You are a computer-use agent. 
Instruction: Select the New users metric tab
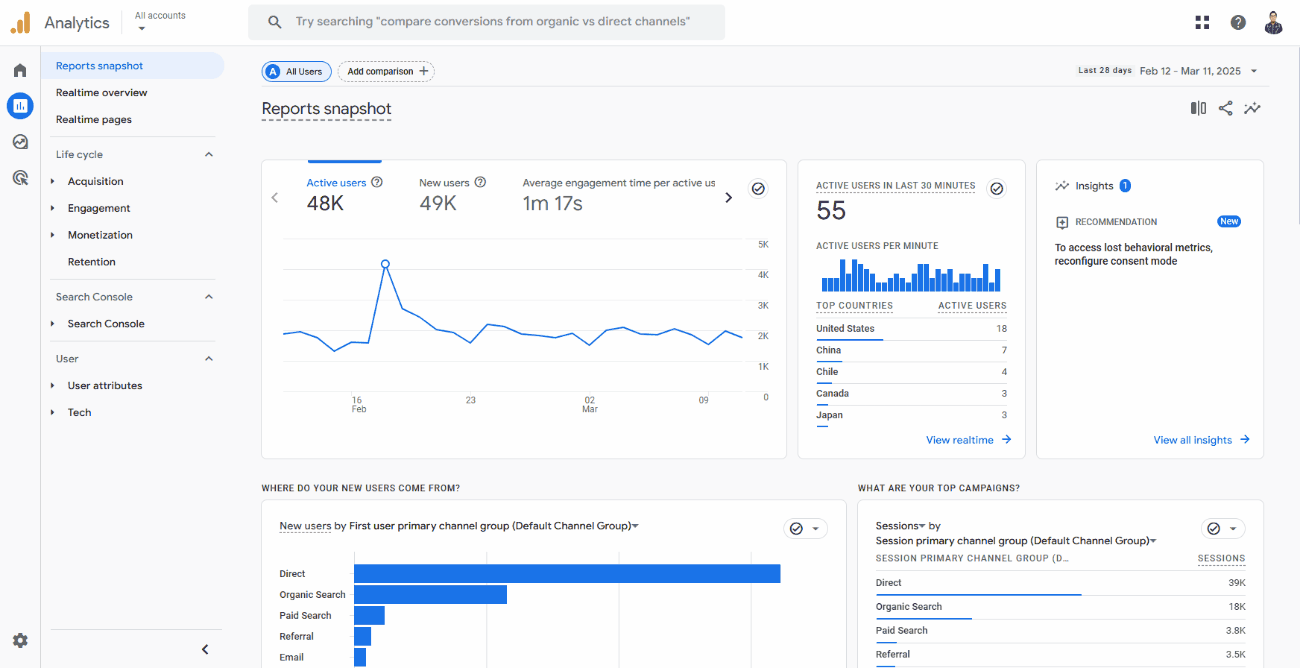click(x=452, y=194)
